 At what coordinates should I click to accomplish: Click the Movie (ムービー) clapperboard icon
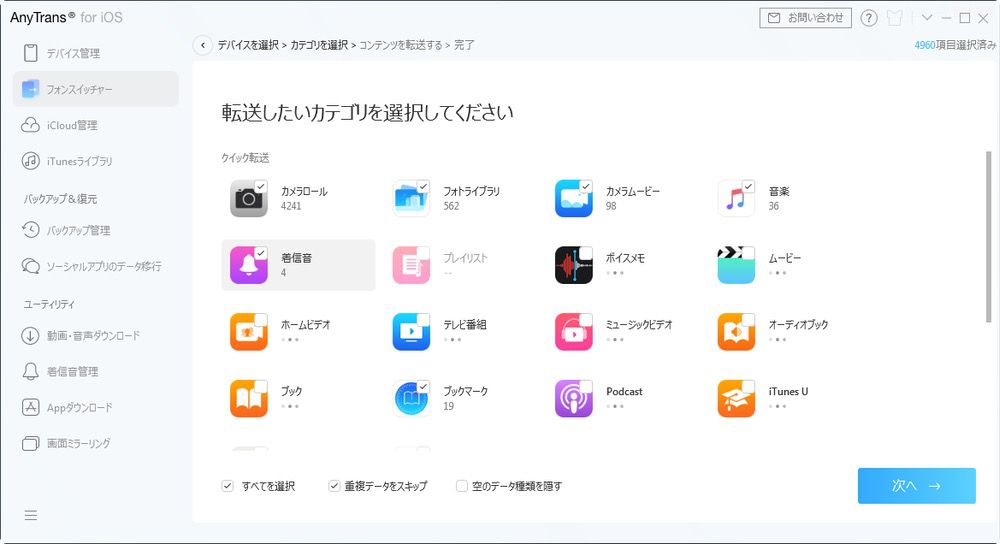pos(736,265)
